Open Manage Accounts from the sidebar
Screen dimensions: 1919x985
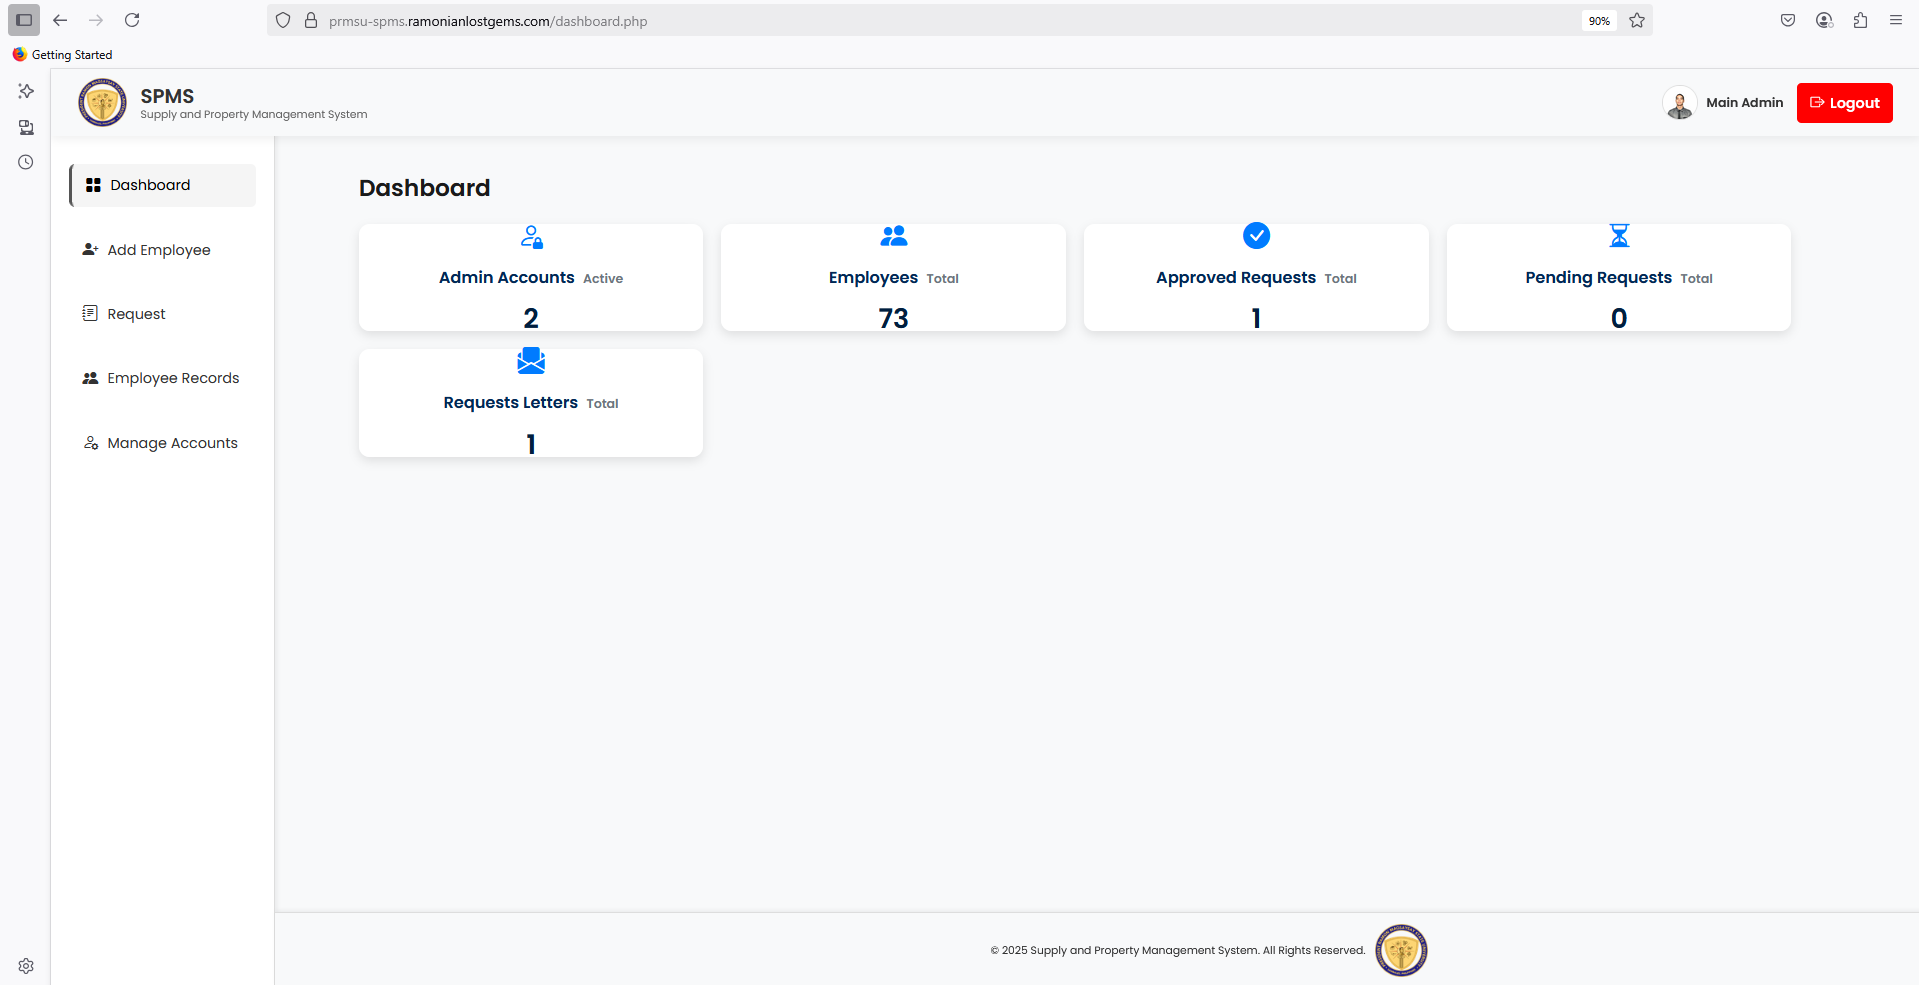click(x=171, y=443)
